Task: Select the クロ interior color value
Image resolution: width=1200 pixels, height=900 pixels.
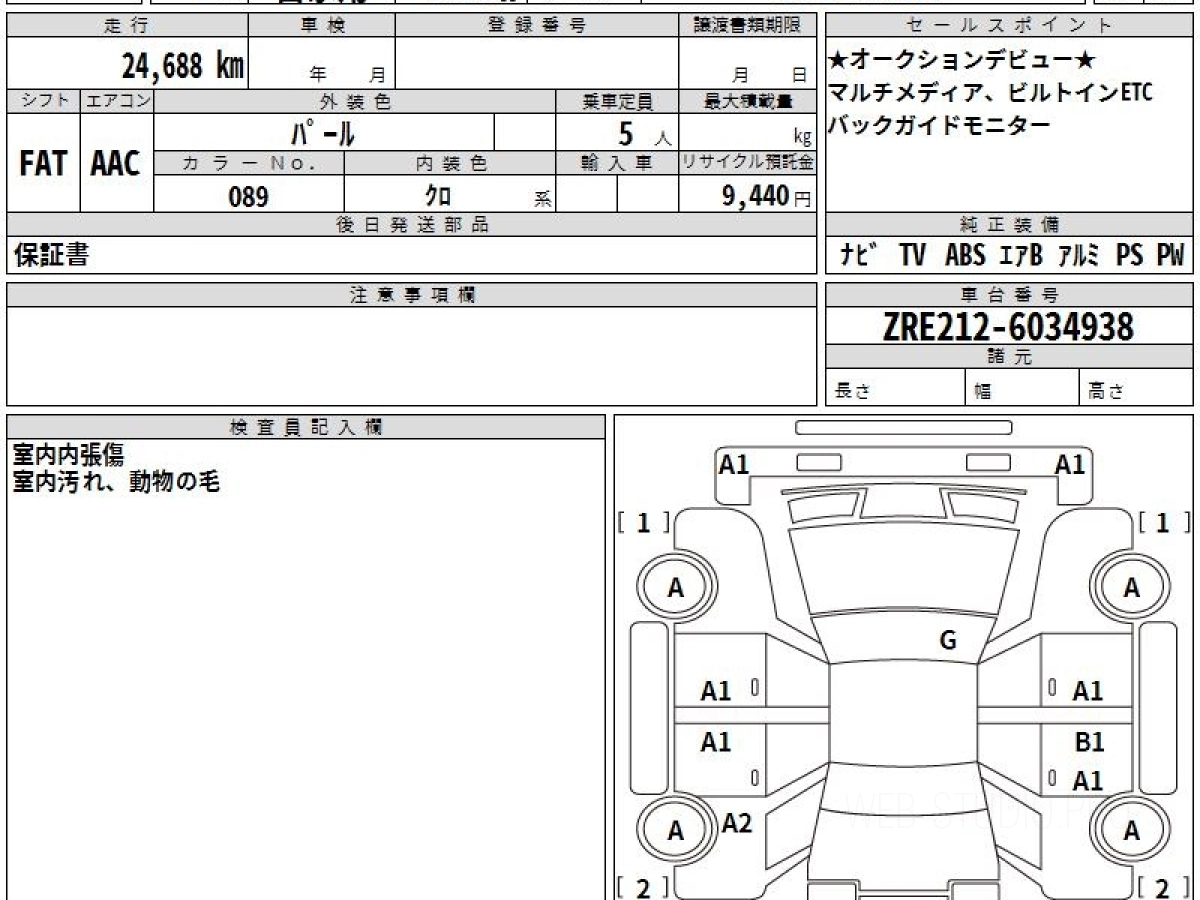Action: point(437,196)
